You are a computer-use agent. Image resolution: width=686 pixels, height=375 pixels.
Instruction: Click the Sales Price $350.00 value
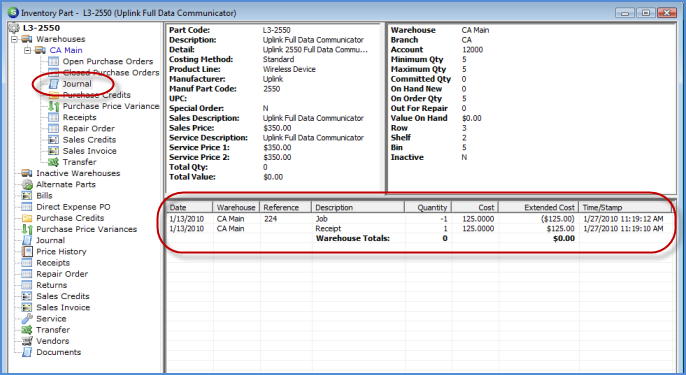[x=277, y=128]
